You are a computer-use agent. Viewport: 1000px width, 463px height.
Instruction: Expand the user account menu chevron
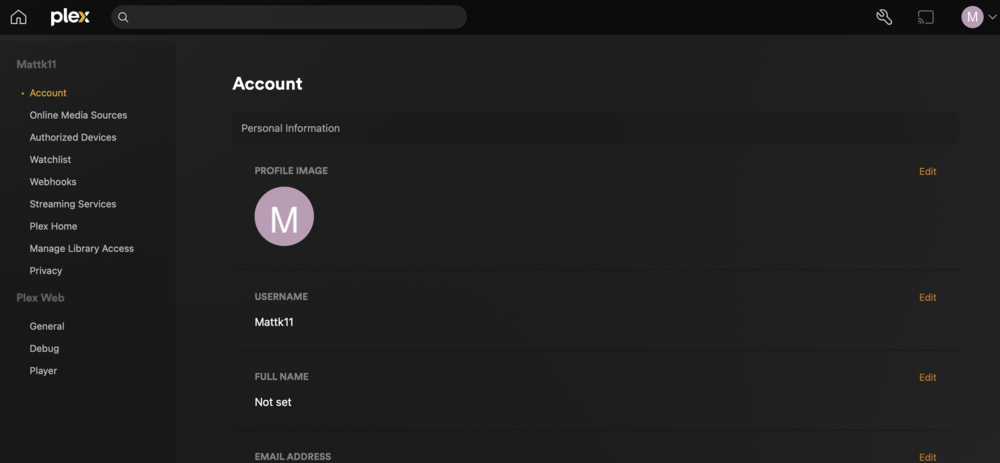pyautogui.click(x=990, y=18)
